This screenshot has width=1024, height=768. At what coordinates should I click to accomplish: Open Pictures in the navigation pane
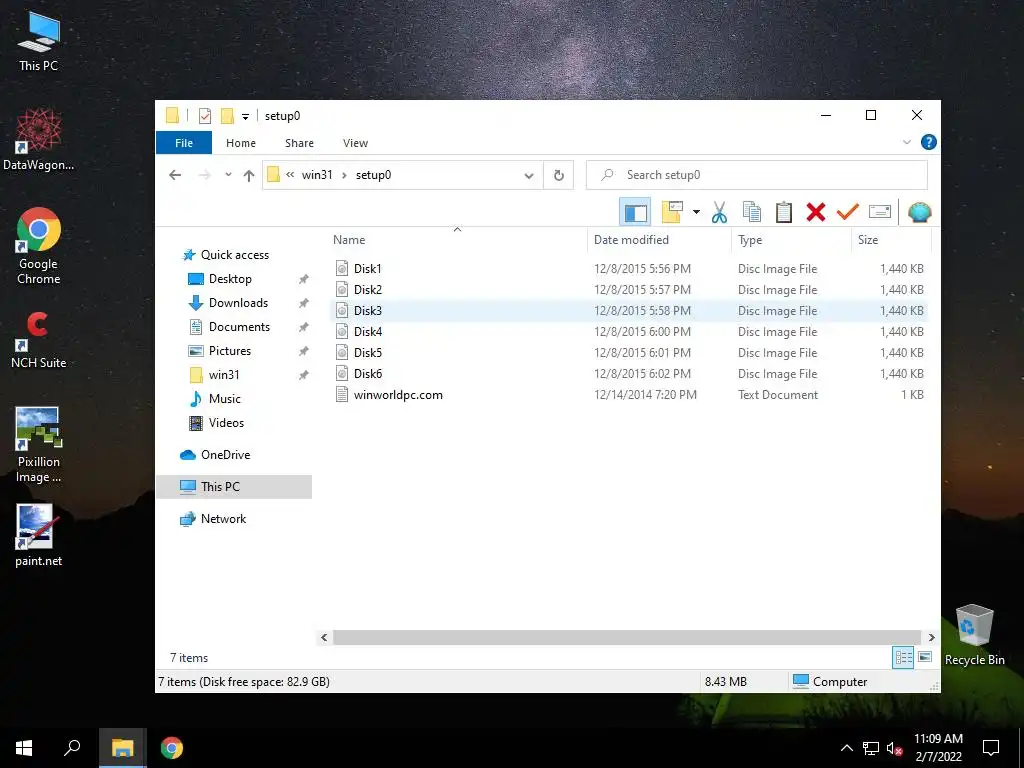[229, 351]
